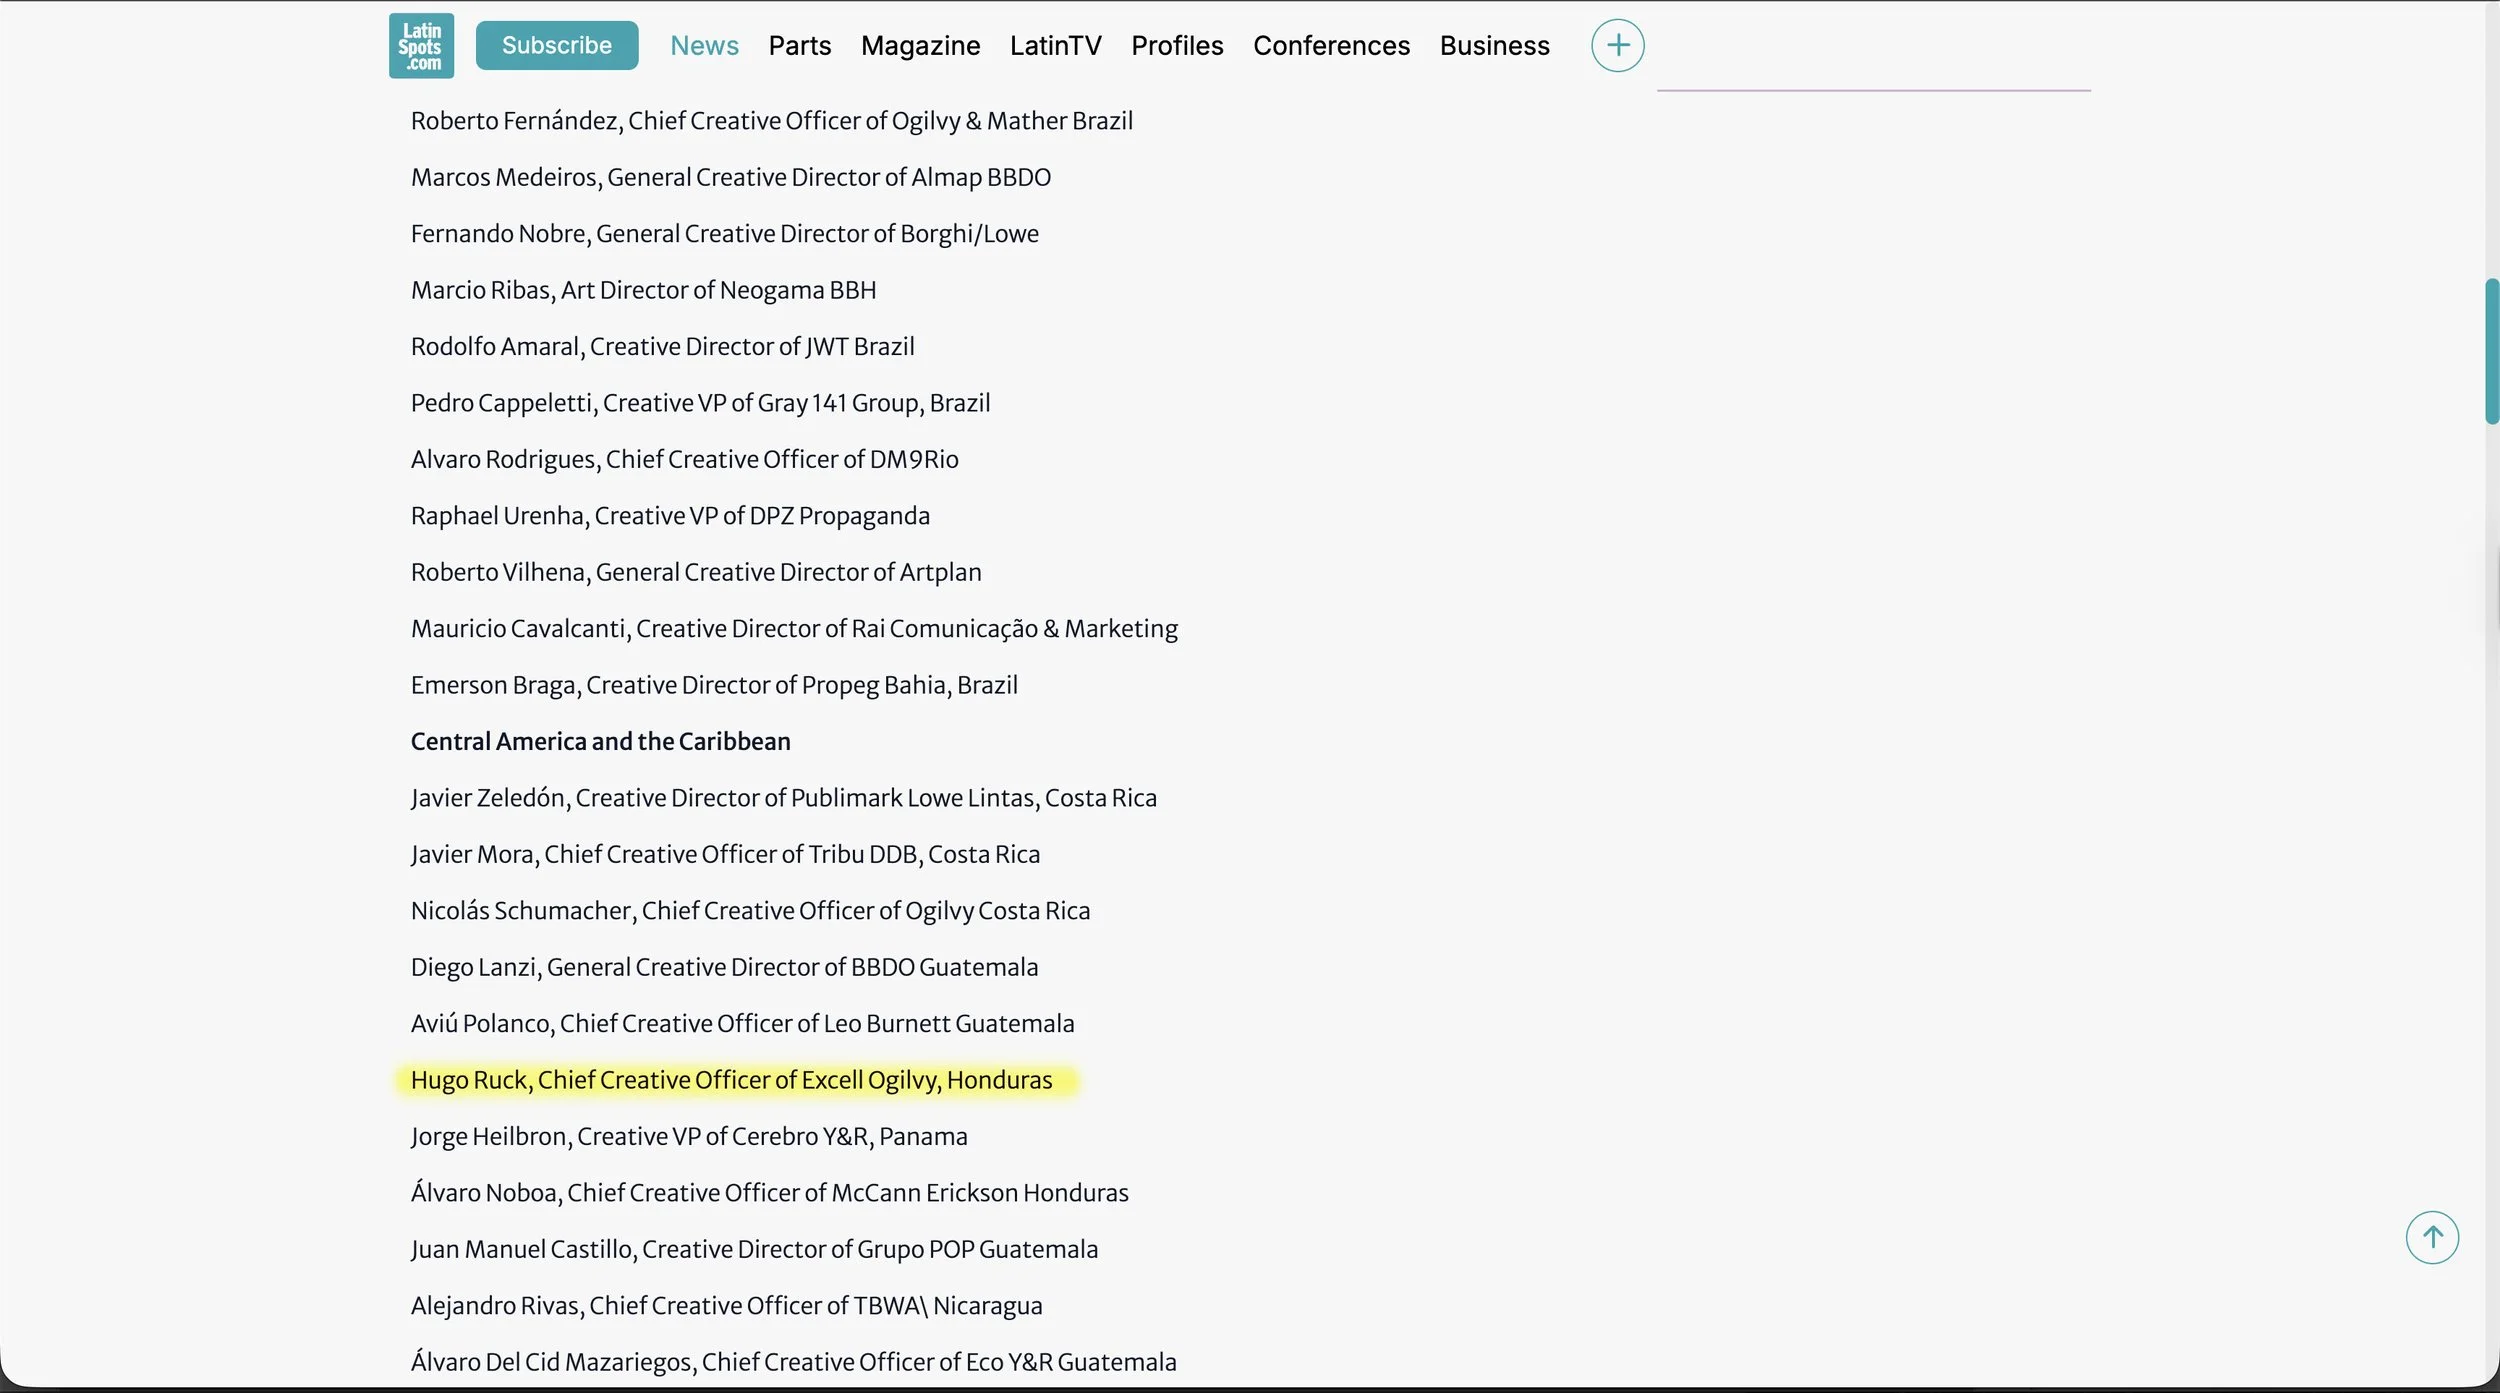Select the Emerson Braga Propeg Bahia line

[x=714, y=686]
